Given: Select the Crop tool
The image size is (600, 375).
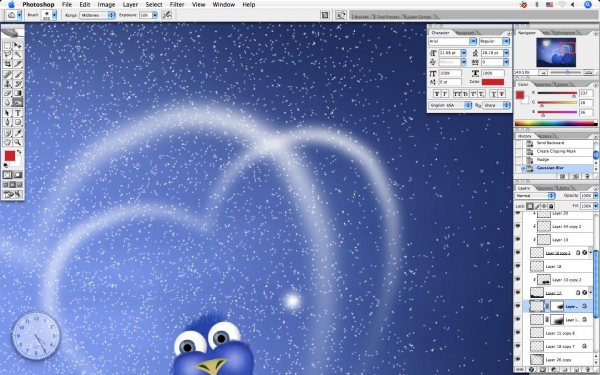Looking at the screenshot, I should (7, 64).
